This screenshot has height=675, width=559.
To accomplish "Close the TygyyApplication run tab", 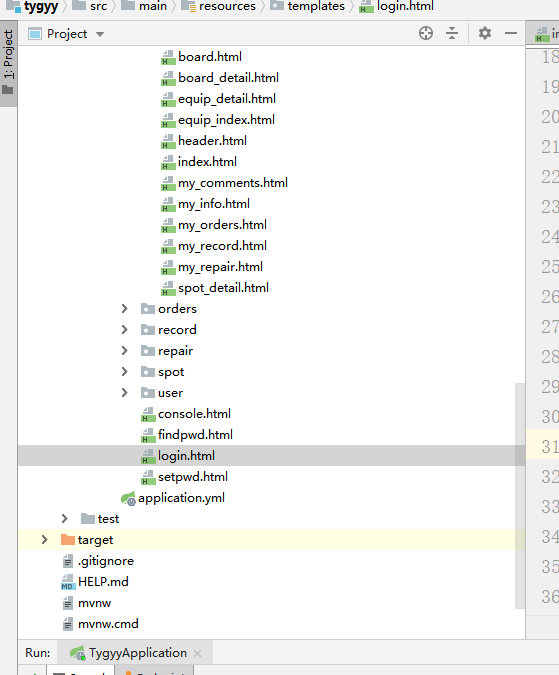I will tap(198, 653).
